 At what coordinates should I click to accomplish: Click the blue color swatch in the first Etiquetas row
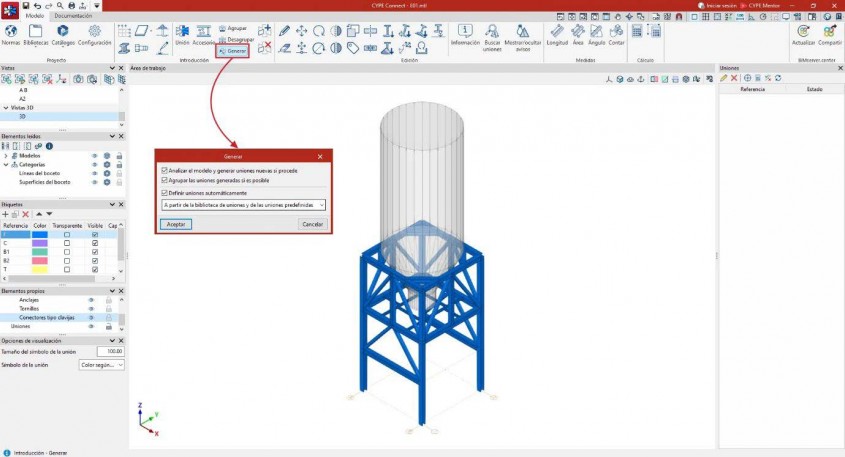(x=40, y=234)
